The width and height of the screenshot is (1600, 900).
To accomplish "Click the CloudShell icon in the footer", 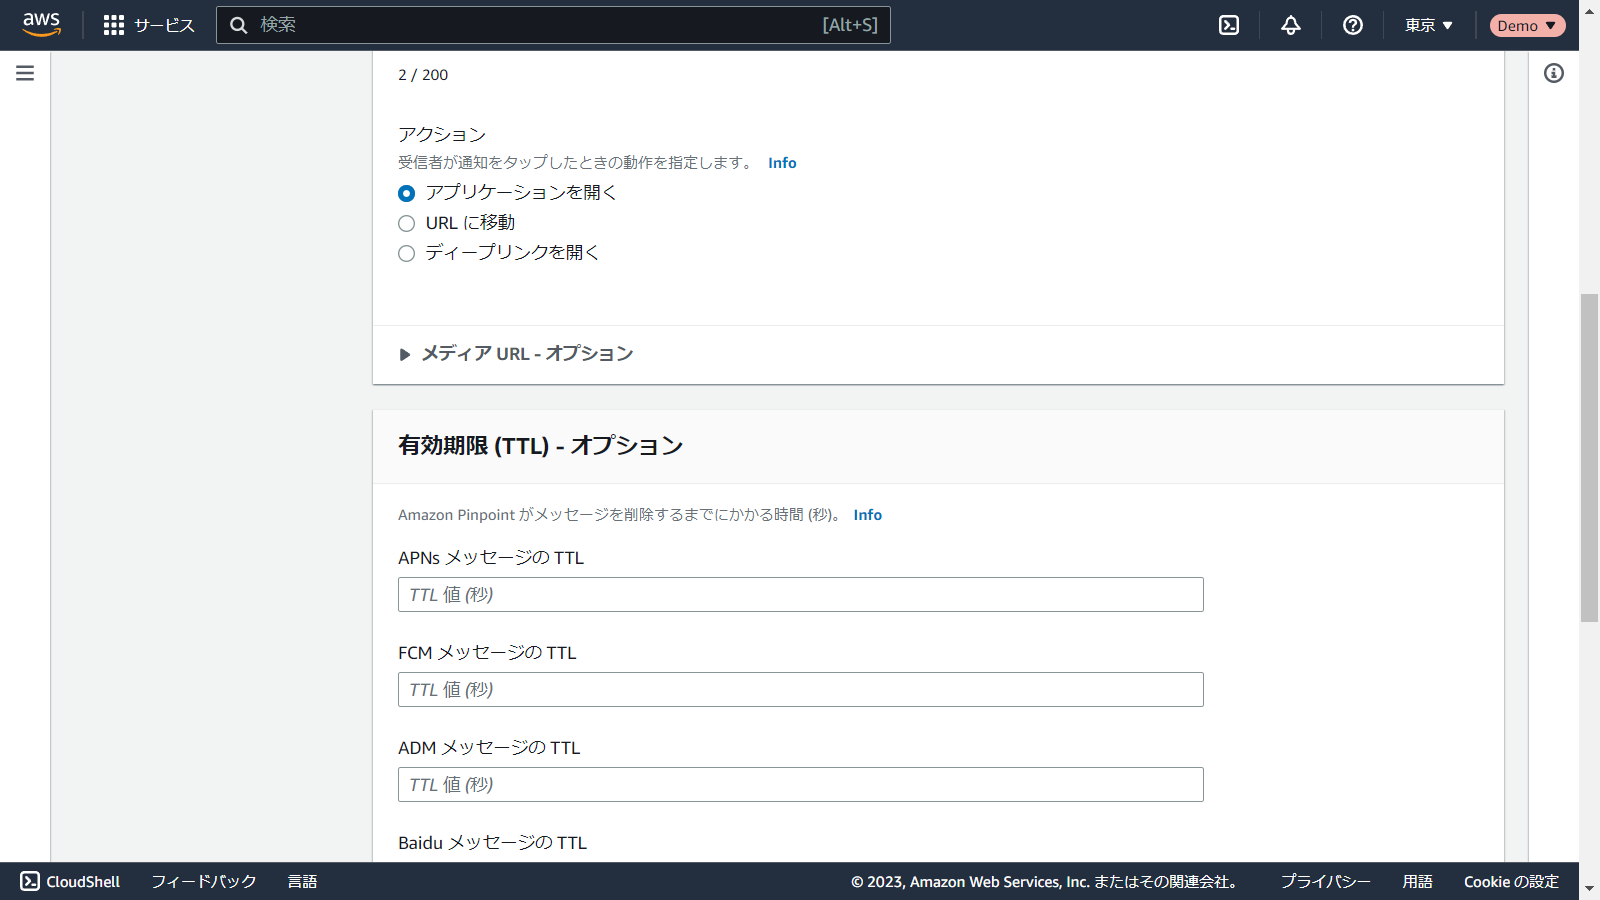I will pos(30,881).
